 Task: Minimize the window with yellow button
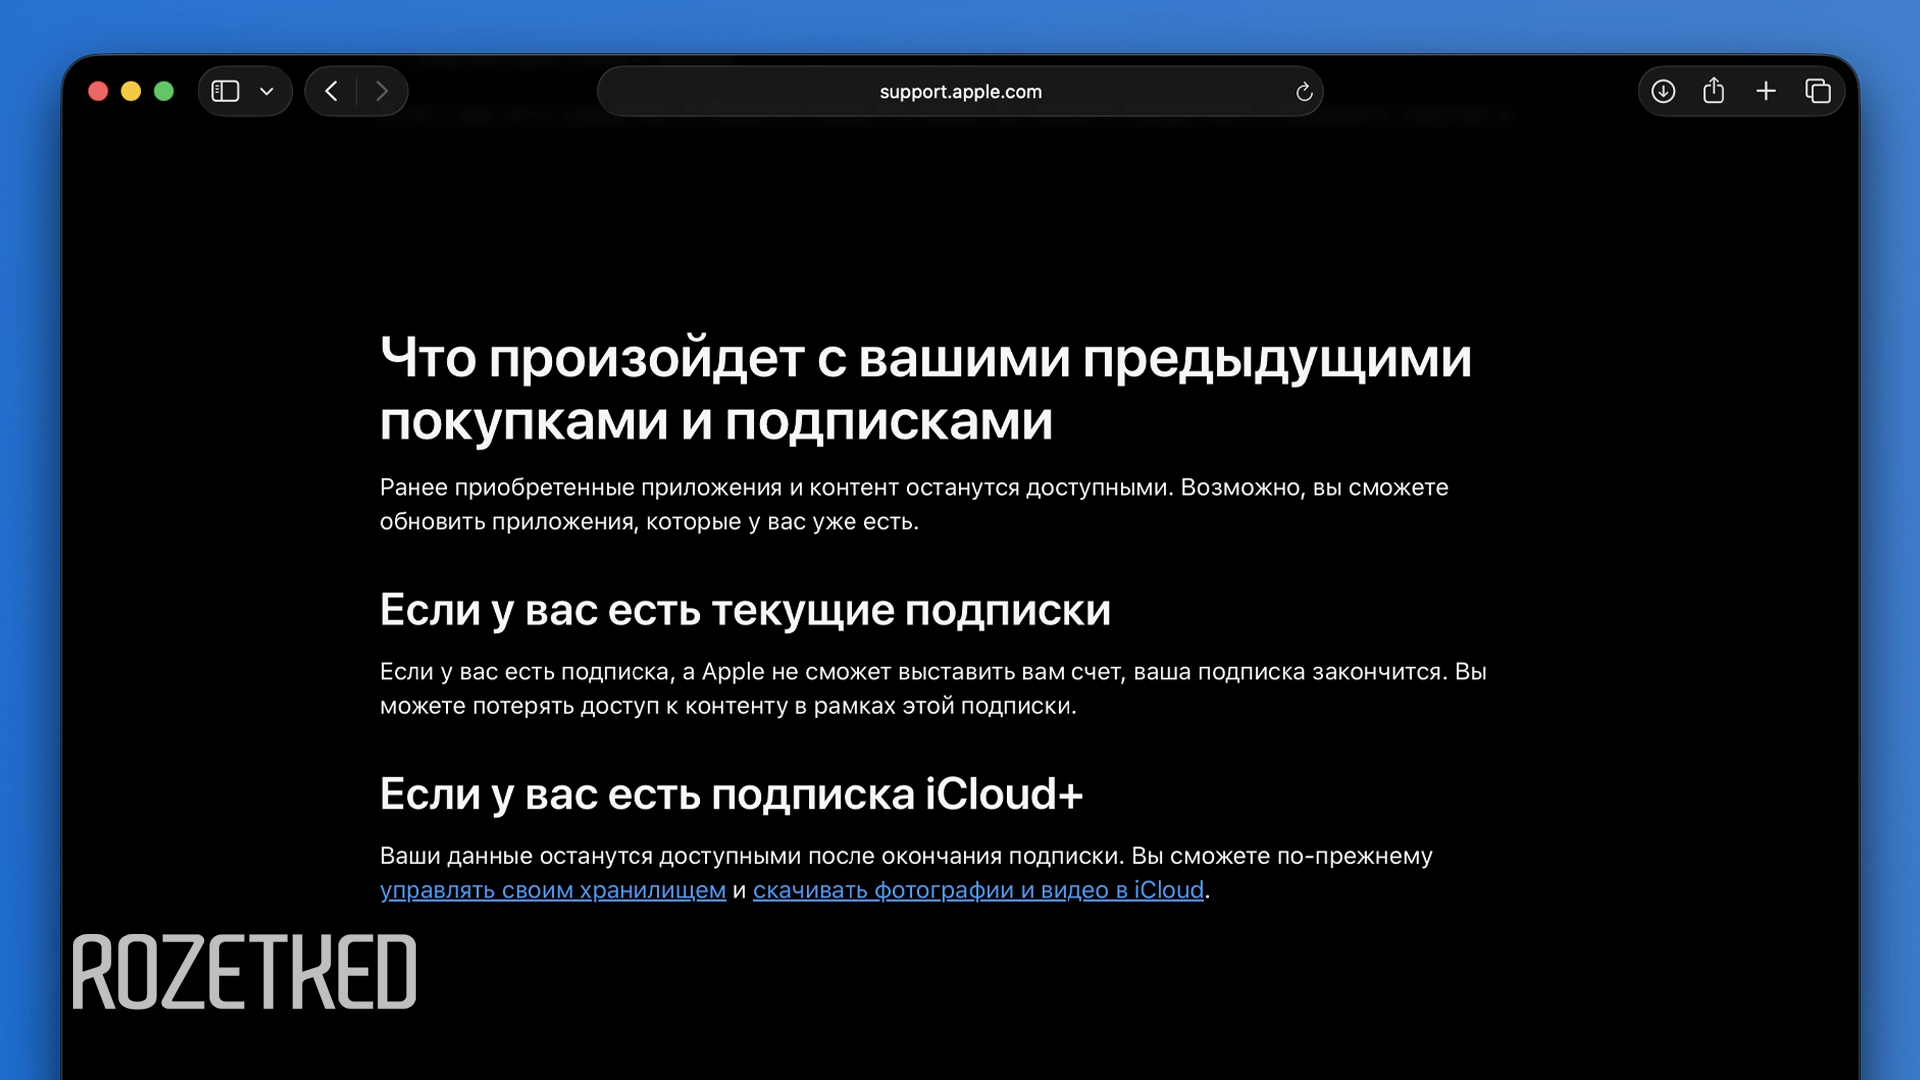click(131, 91)
